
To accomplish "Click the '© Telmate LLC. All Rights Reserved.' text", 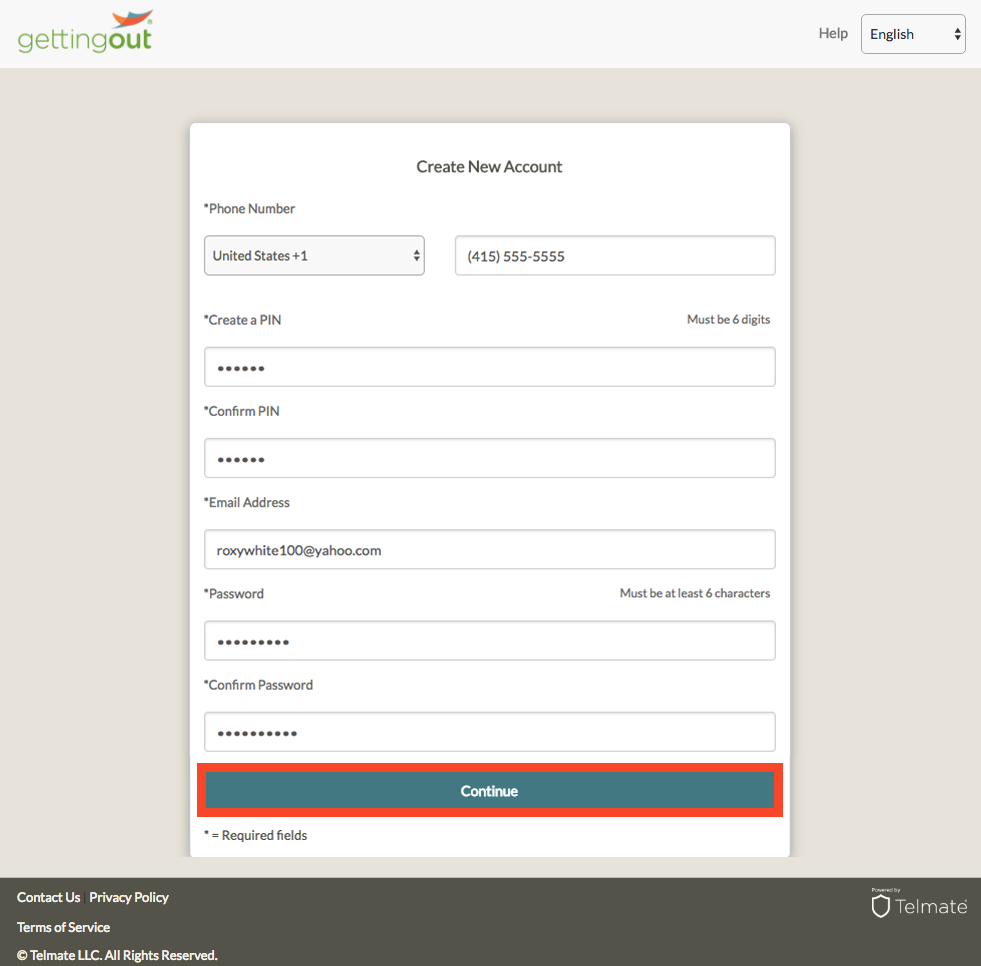I will pyautogui.click(x=117, y=955).
